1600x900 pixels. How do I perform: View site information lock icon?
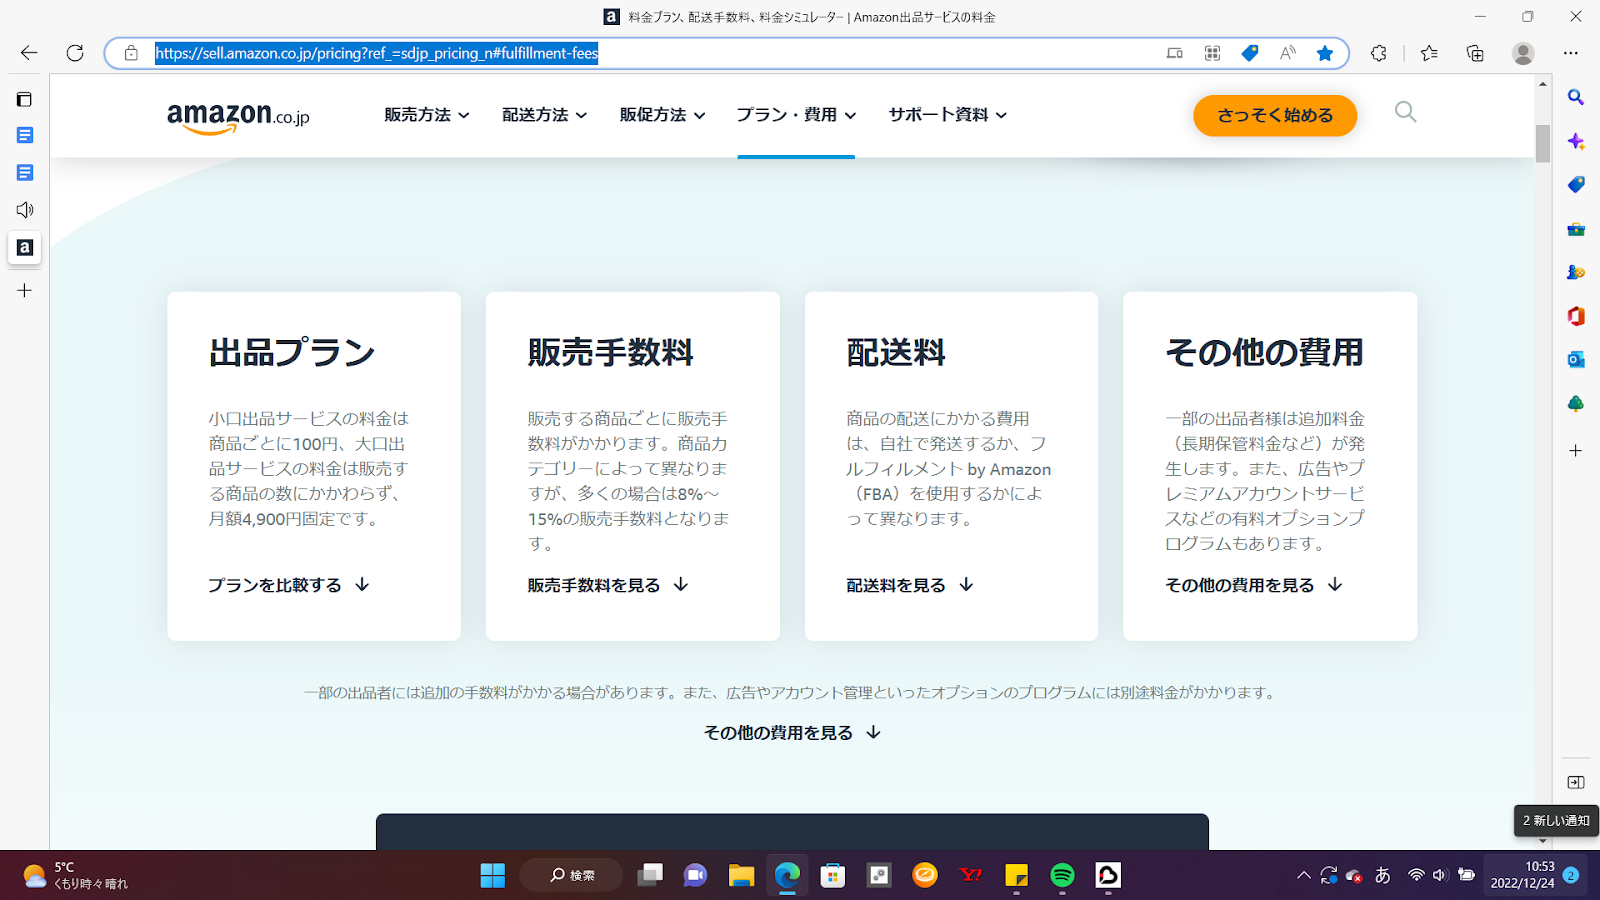131,53
